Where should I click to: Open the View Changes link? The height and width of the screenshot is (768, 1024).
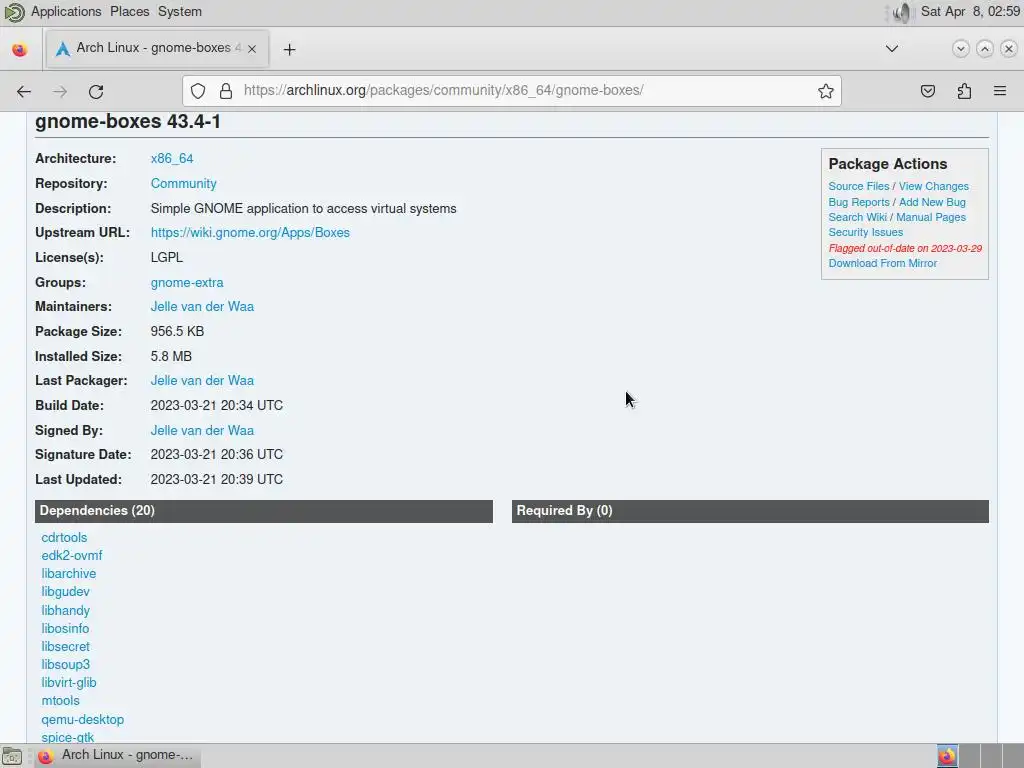[x=934, y=186]
